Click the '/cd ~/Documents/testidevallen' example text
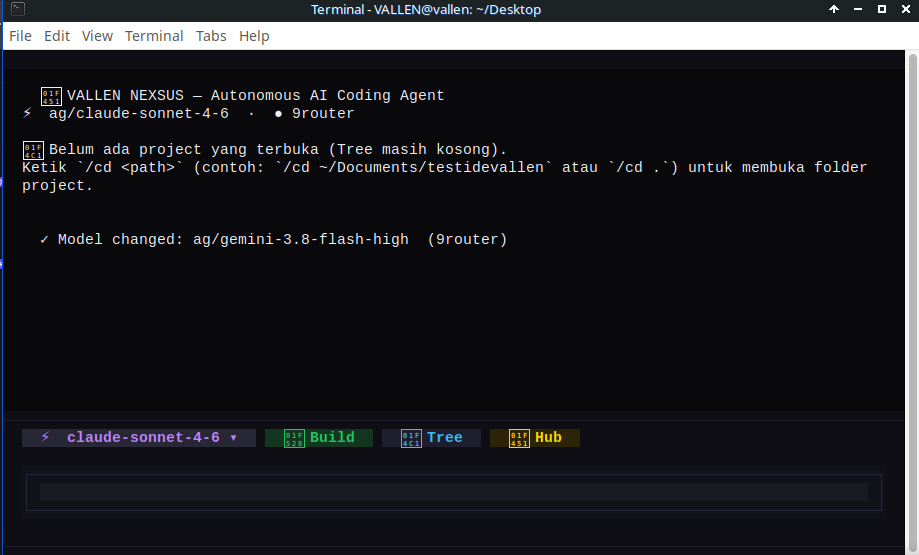 coord(413,168)
